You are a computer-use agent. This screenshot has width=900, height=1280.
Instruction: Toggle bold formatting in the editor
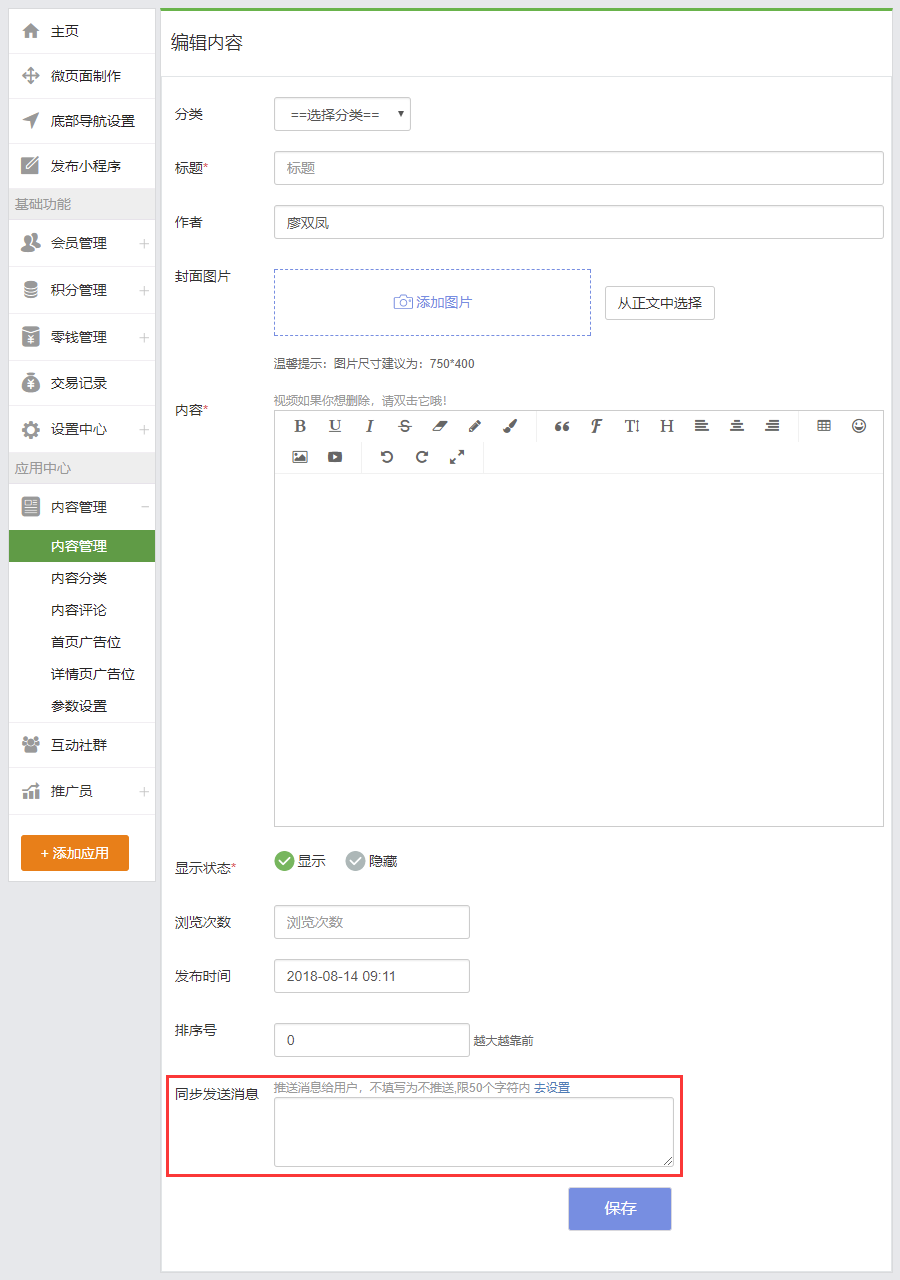[x=300, y=426]
